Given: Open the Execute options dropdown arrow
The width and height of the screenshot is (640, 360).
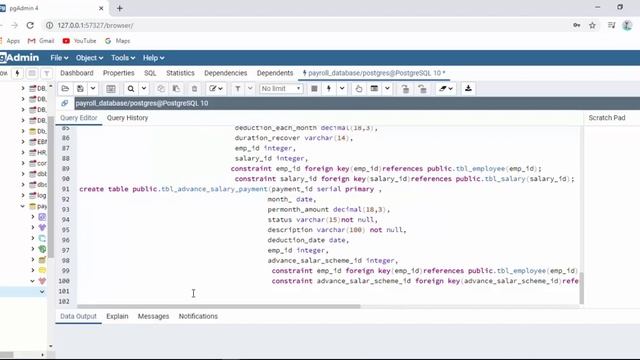Looking at the screenshot, I should coord(342,89).
